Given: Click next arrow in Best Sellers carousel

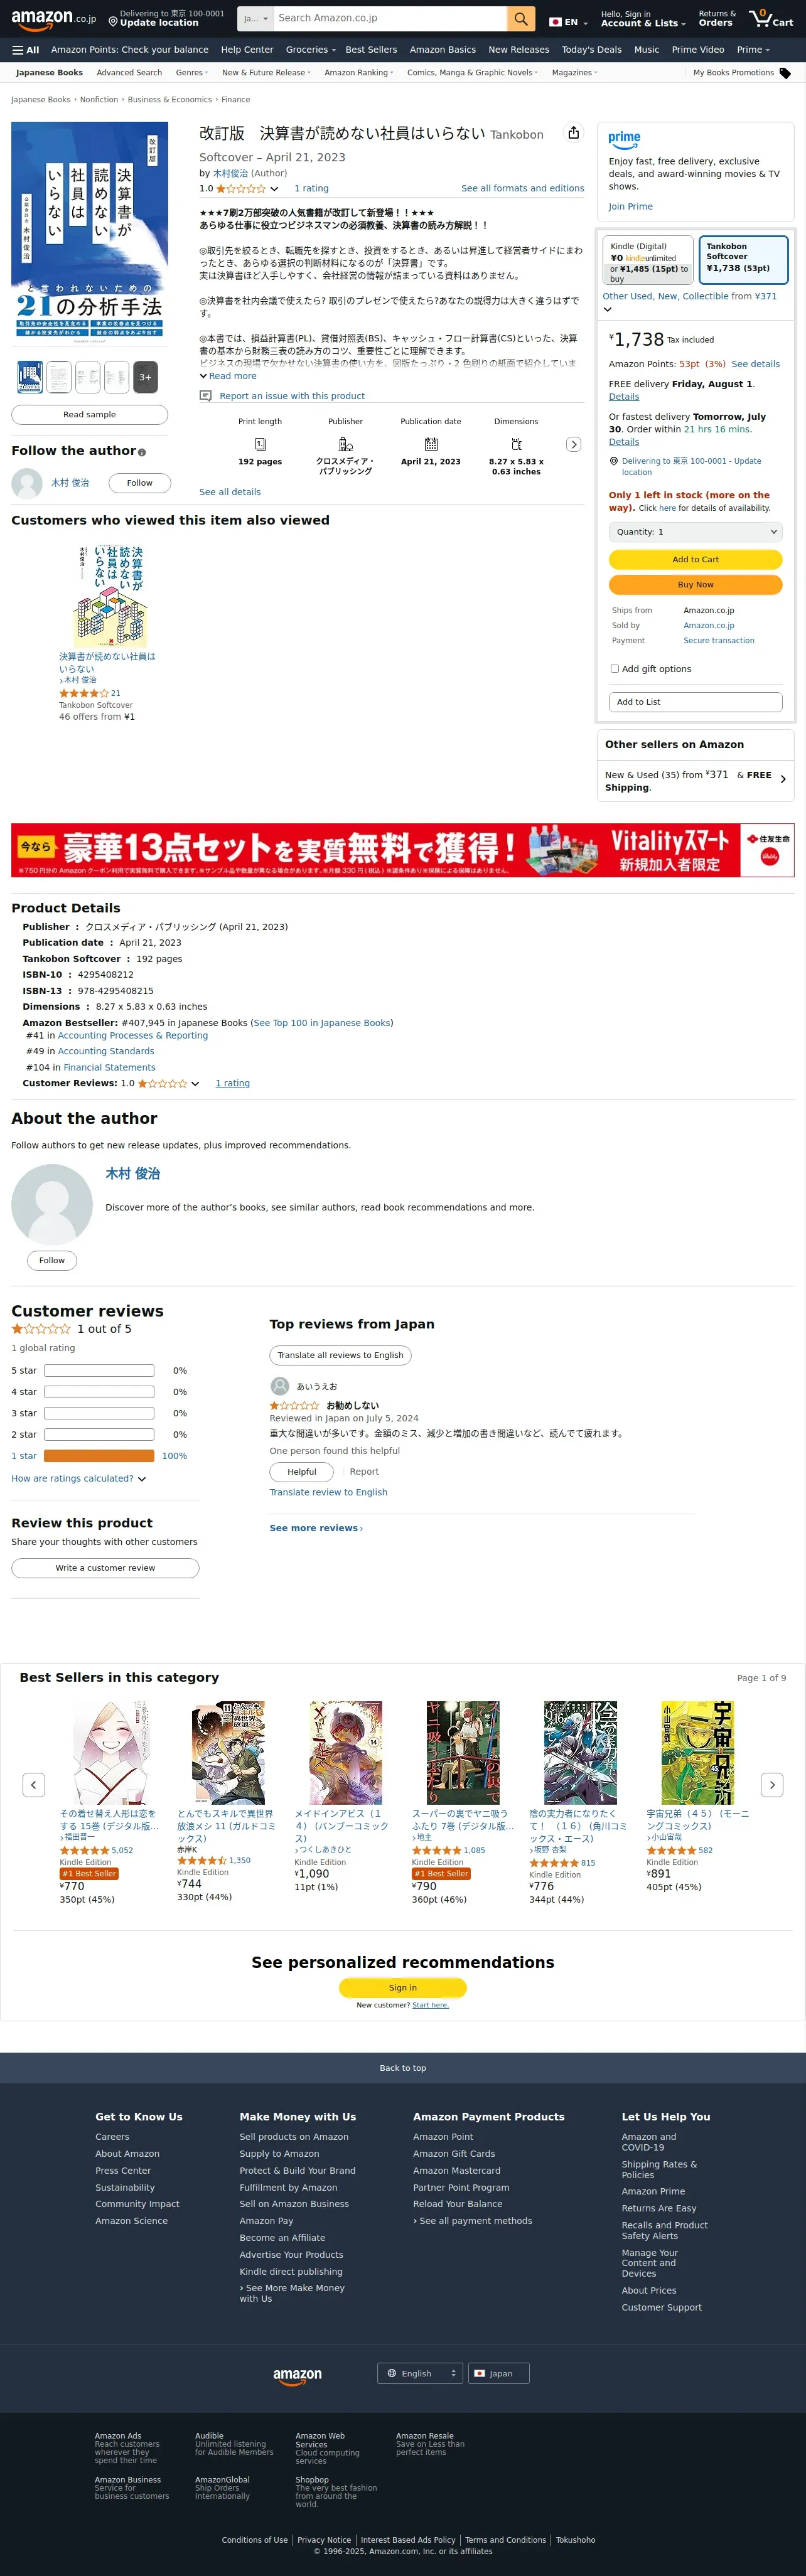Looking at the screenshot, I should [x=771, y=1785].
